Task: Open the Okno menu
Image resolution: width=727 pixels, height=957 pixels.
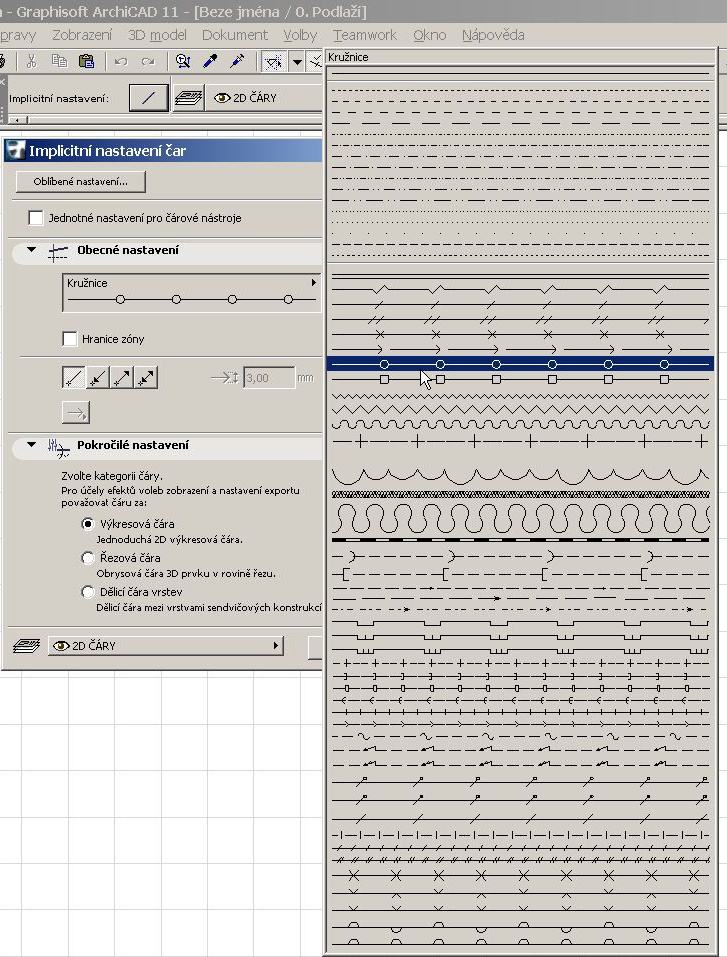Action: 430,35
